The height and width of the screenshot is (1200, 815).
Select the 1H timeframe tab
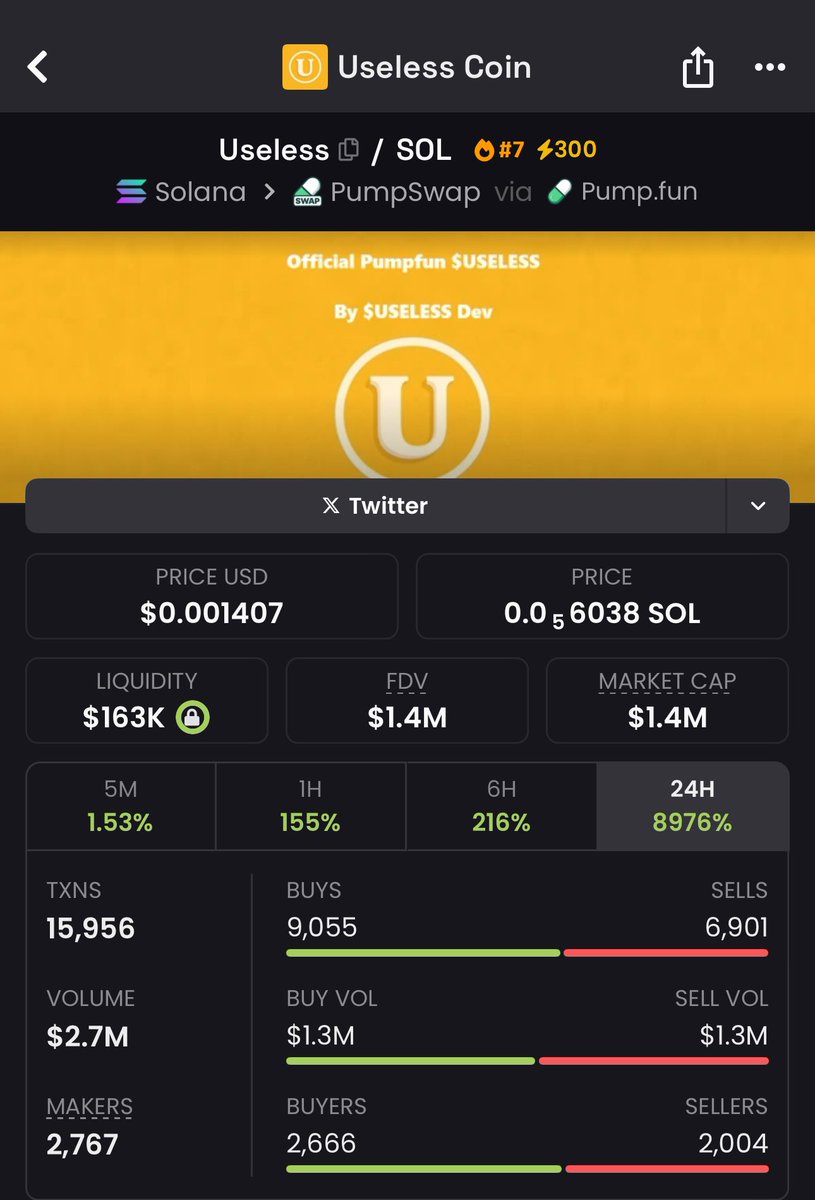coord(310,806)
